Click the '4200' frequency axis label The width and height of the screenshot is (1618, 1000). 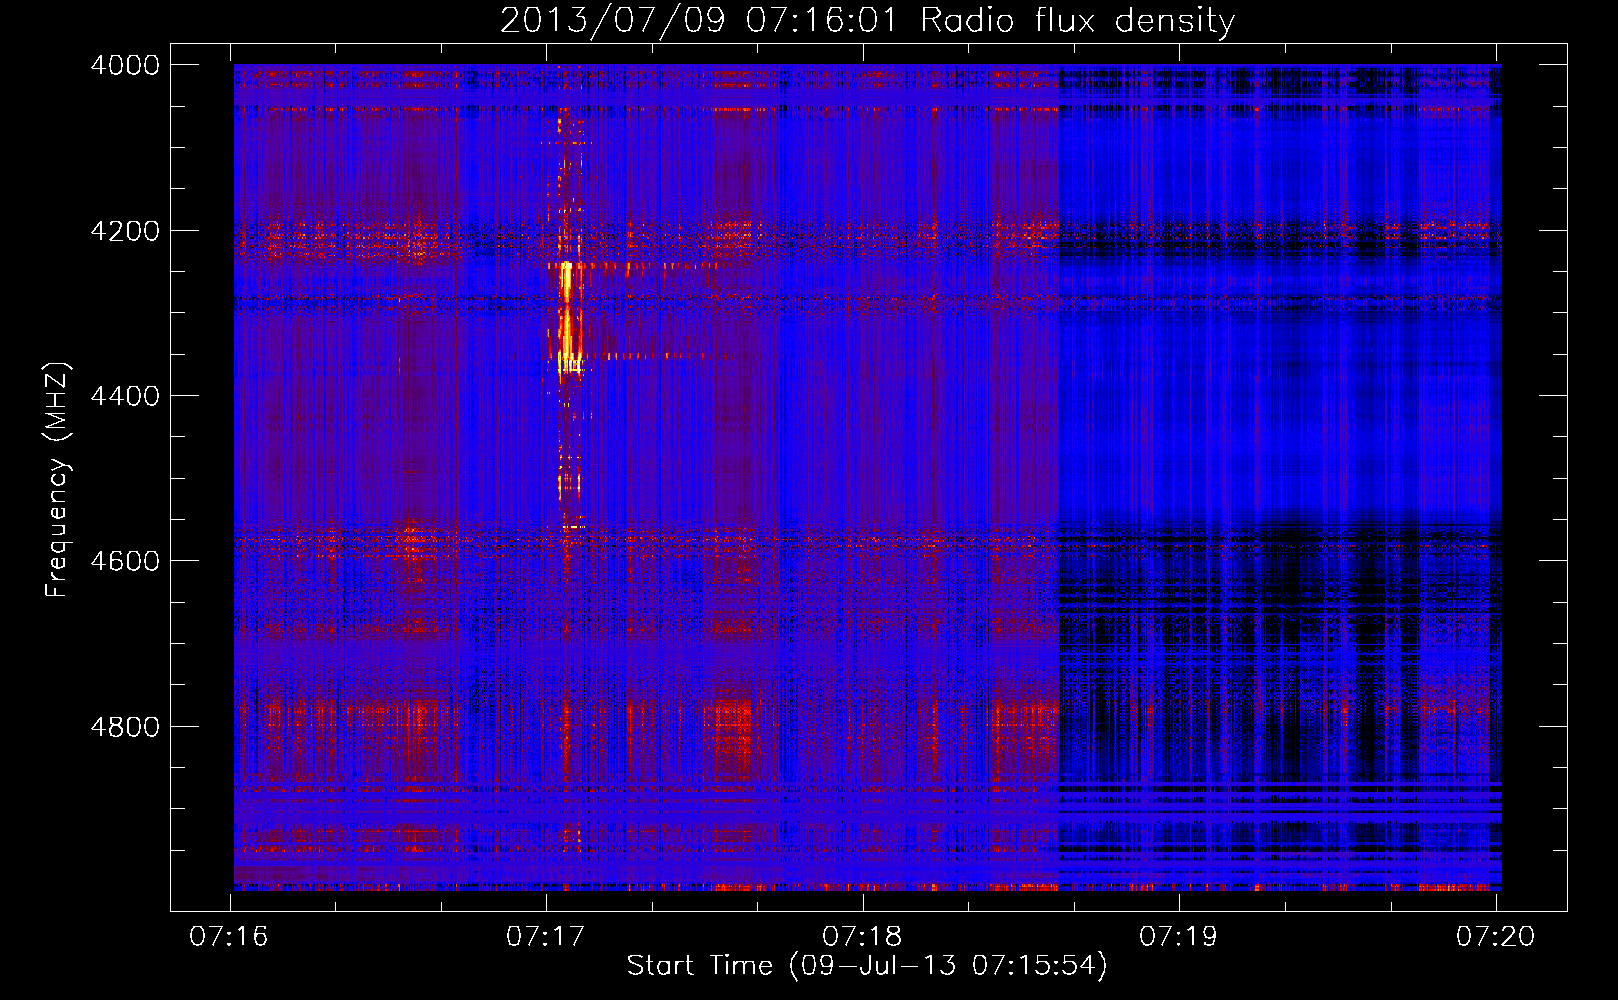[125, 231]
